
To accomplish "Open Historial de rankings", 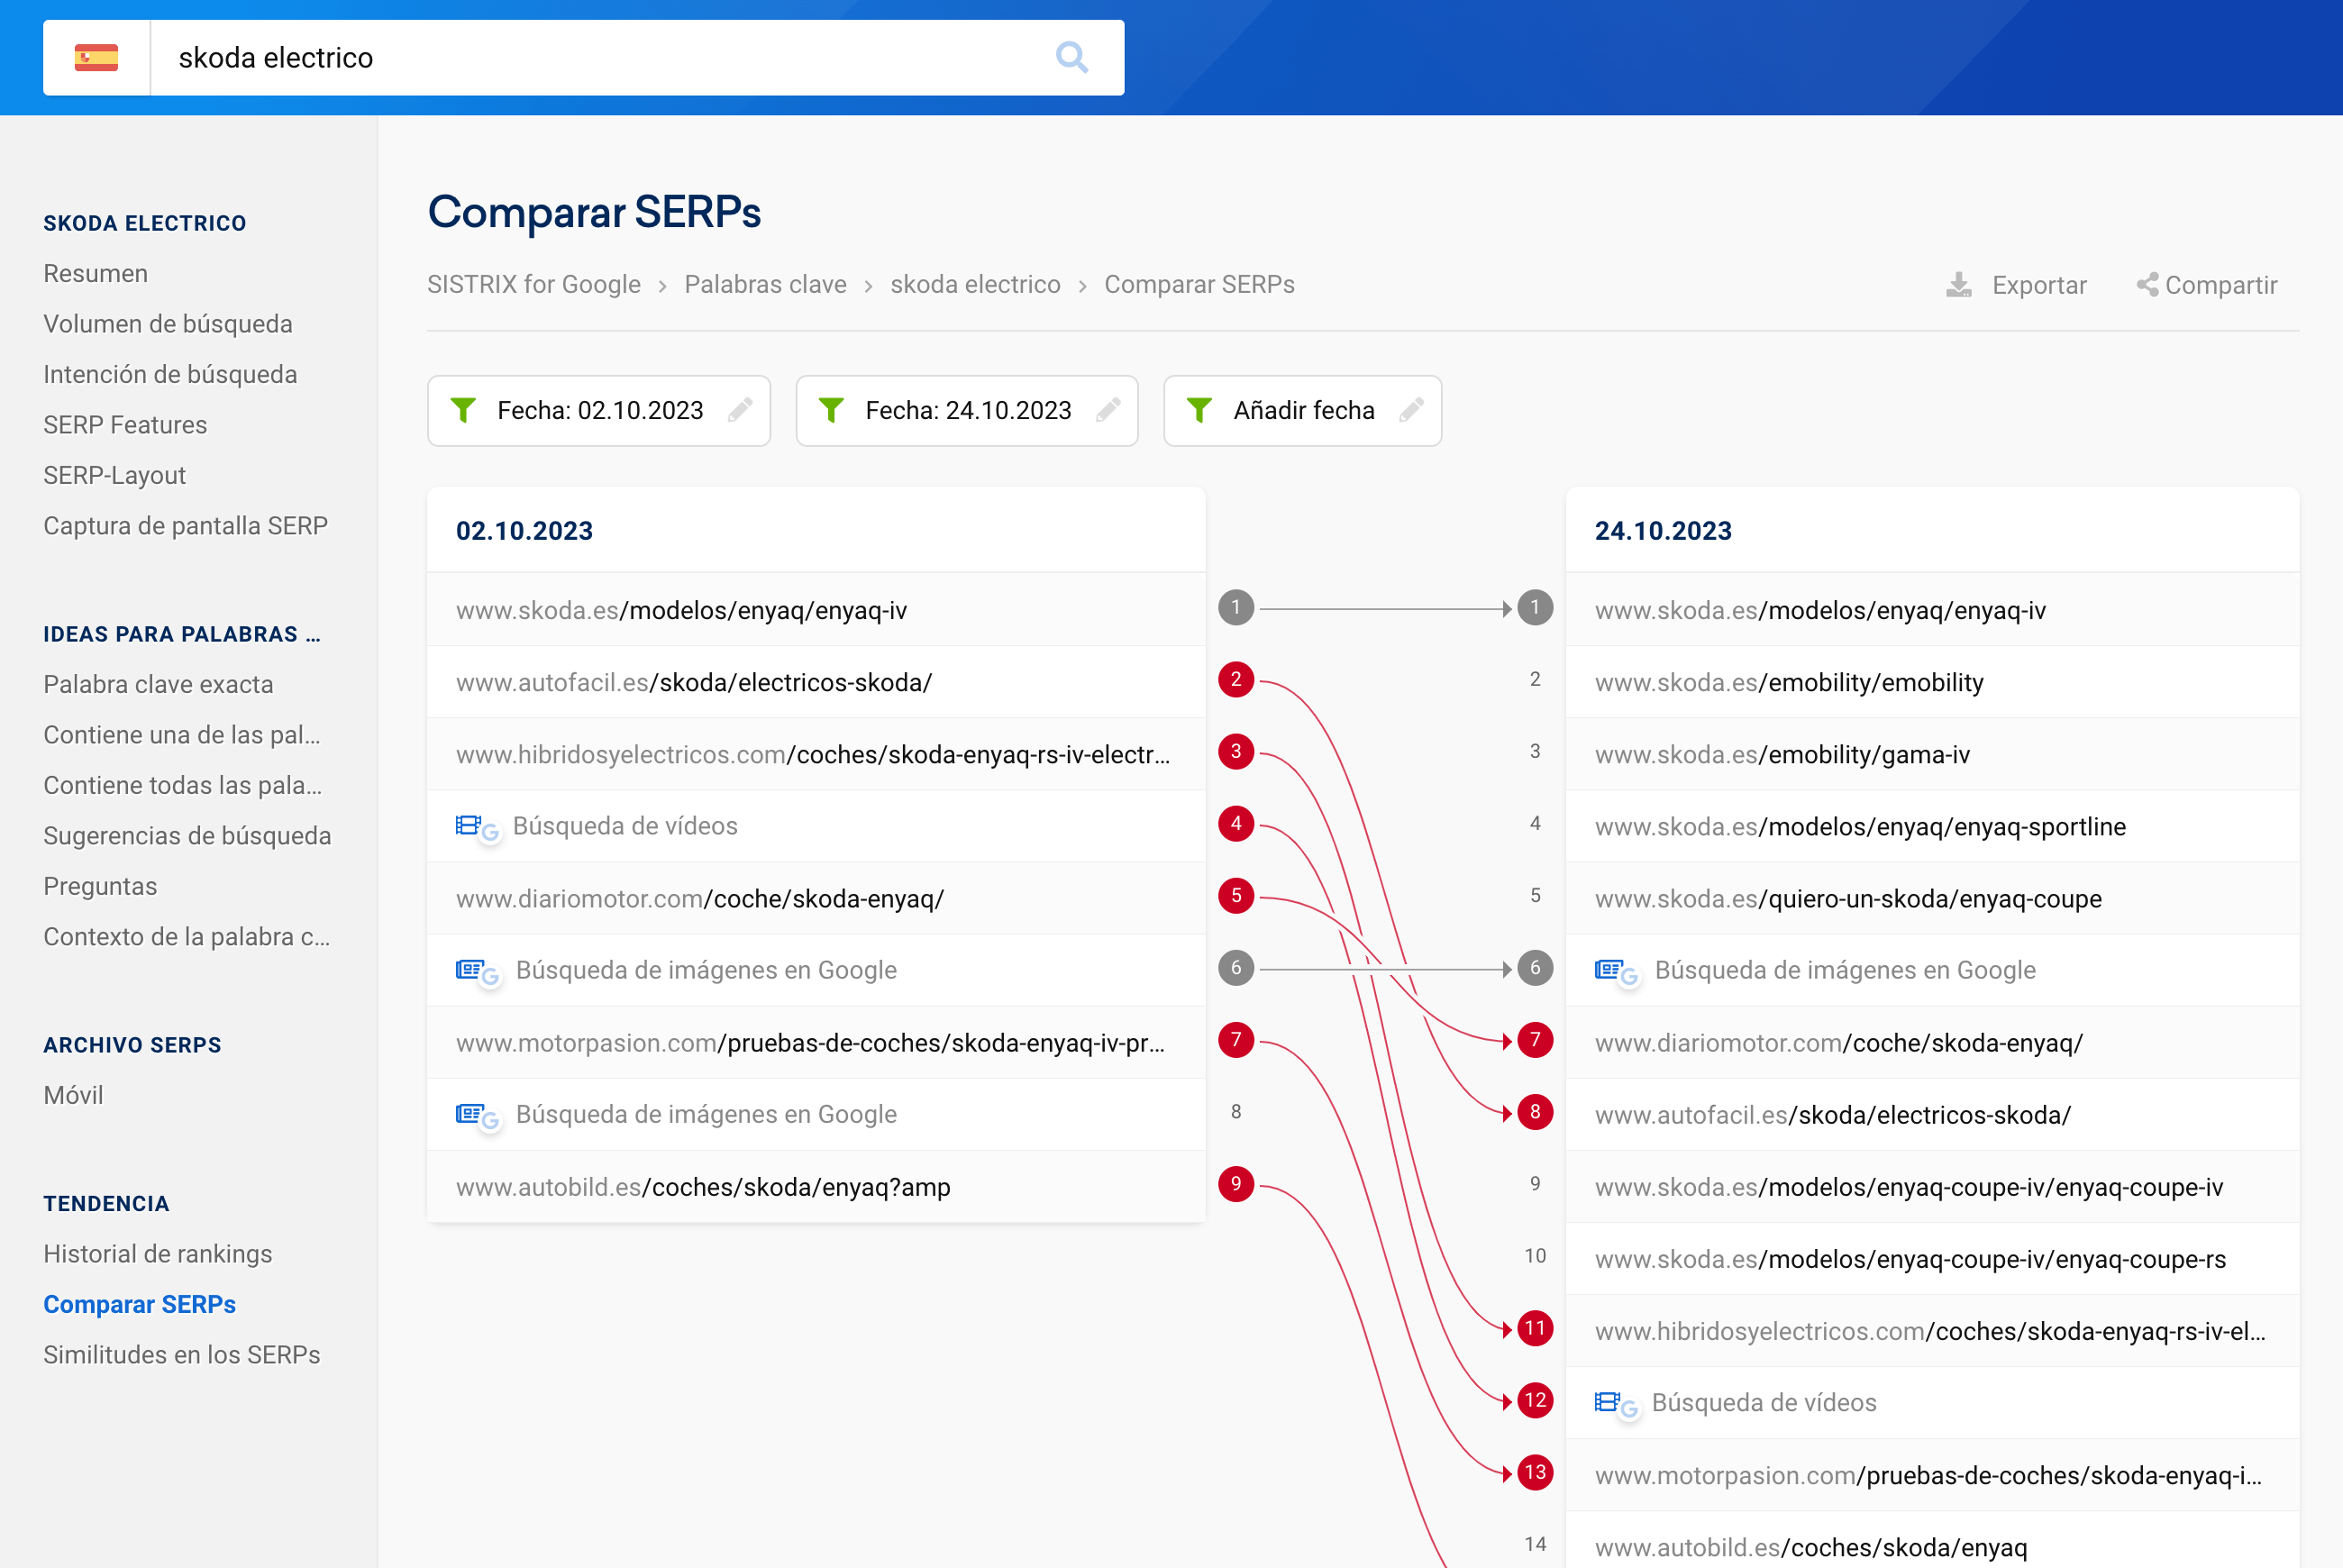I will coord(158,1254).
